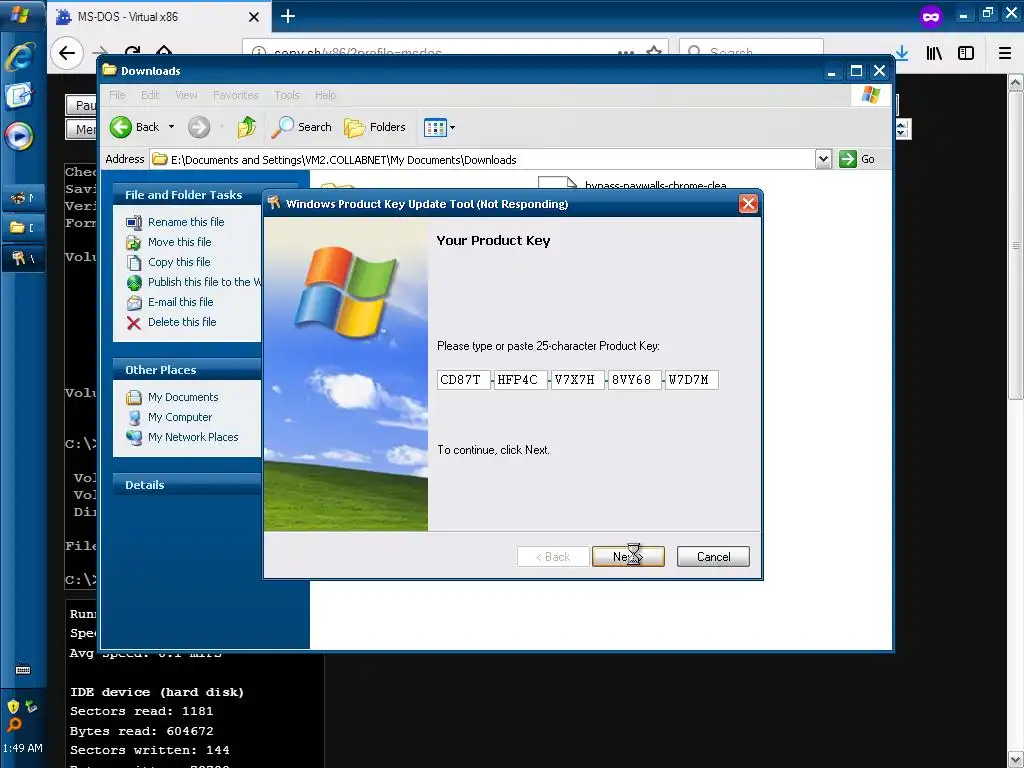Open the Edit menu in Downloads
This screenshot has width=1024, height=768.
click(x=150, y=95)
